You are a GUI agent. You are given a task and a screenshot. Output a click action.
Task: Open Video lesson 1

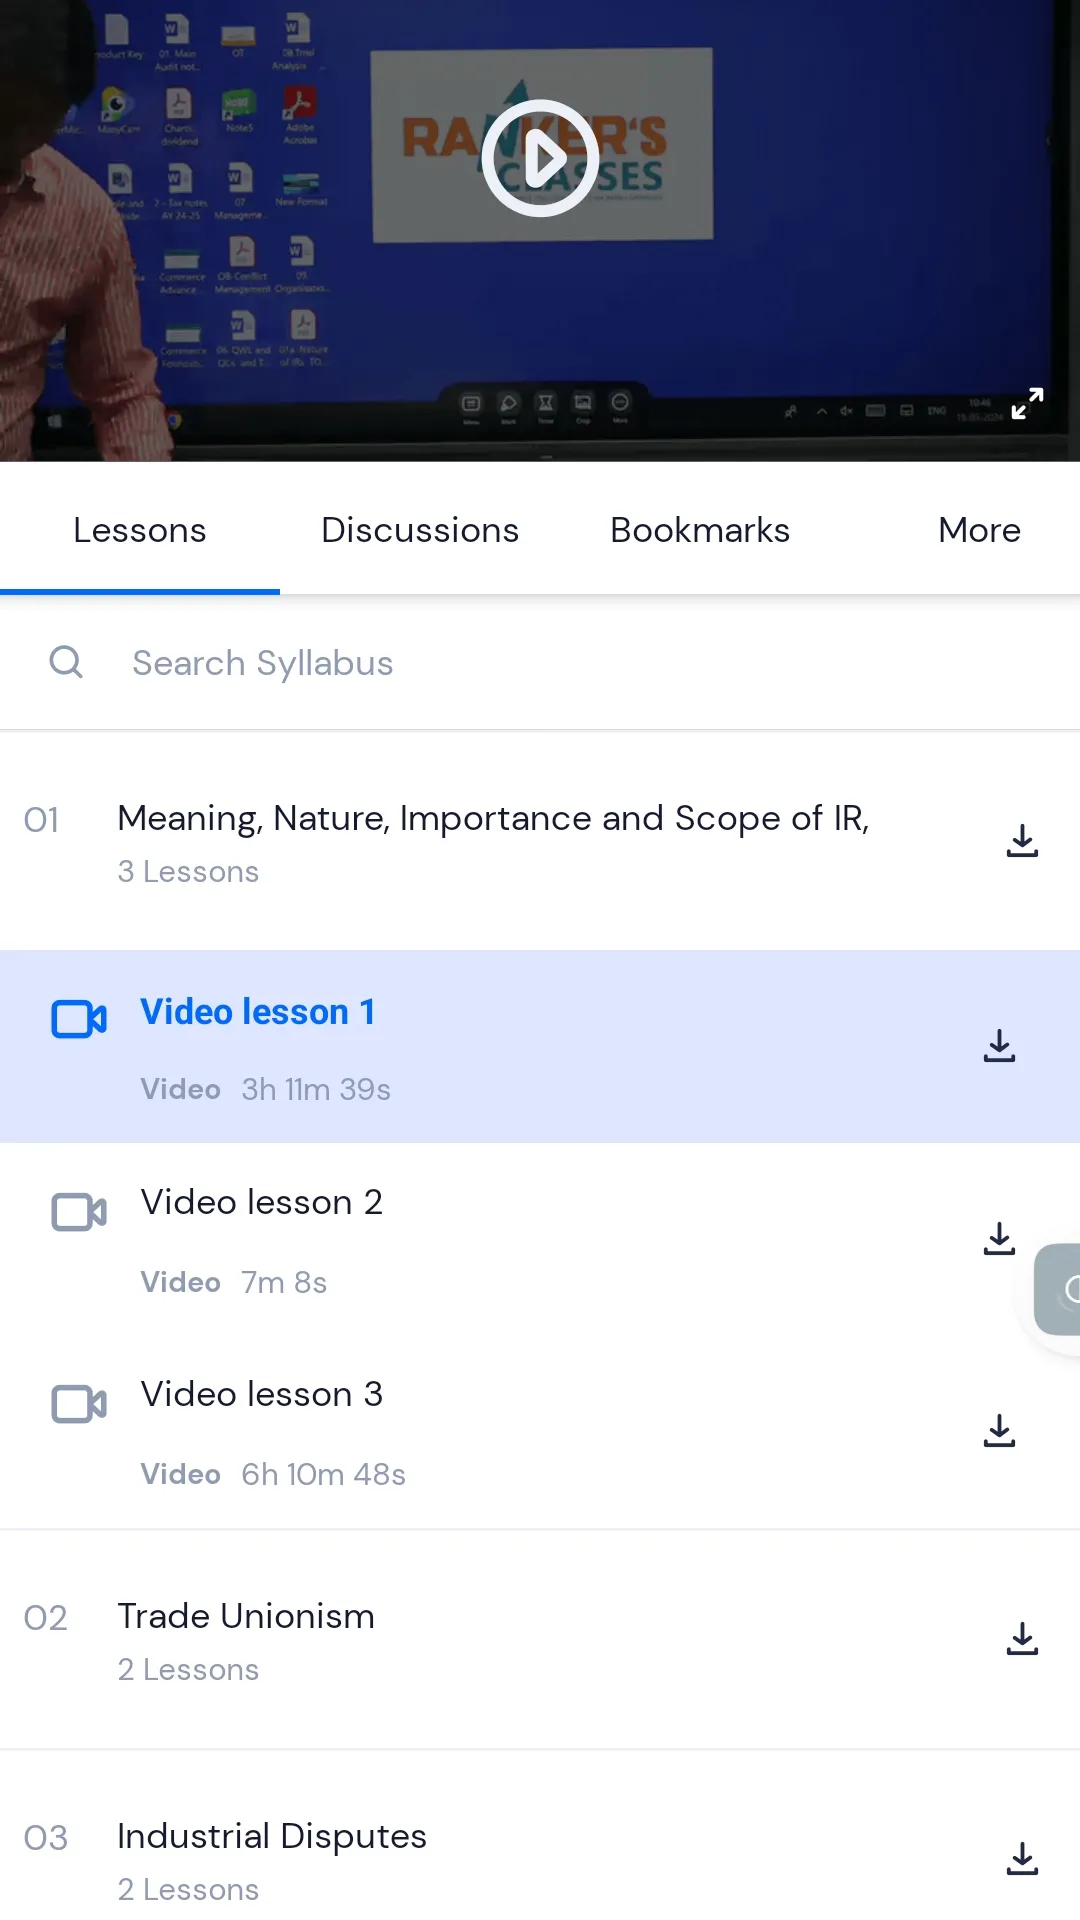tap(540, 1046)
